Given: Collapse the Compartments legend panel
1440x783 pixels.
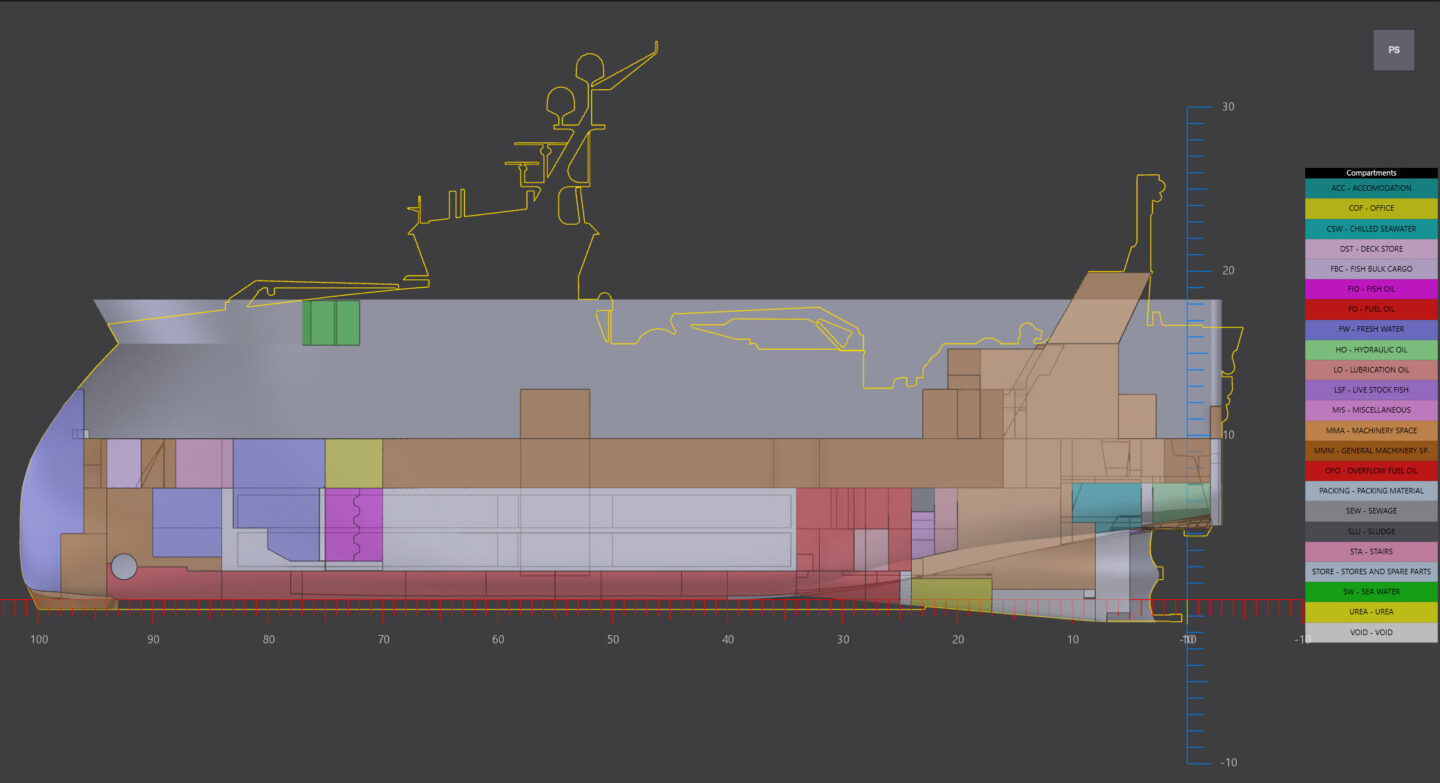Looking at the screenshot, I should click(1371, 172).
